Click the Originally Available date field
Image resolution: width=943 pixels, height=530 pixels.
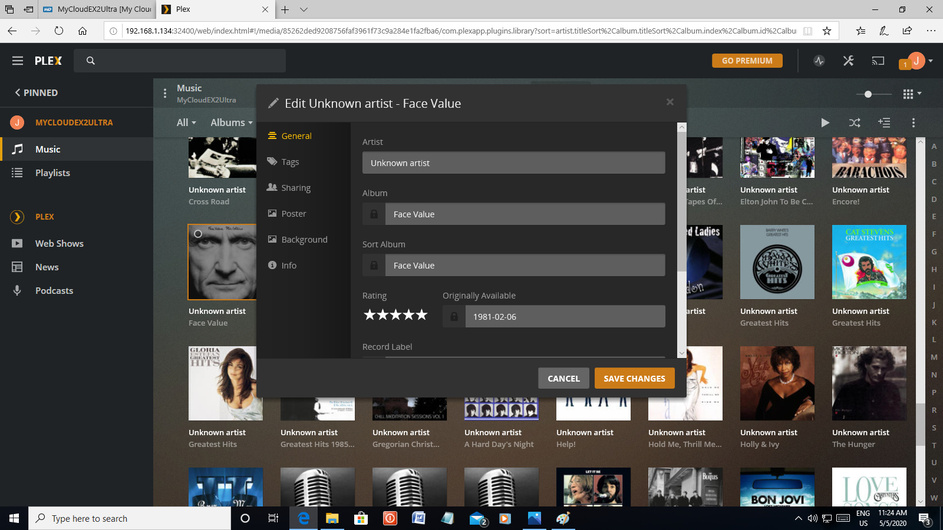point(565,316)
